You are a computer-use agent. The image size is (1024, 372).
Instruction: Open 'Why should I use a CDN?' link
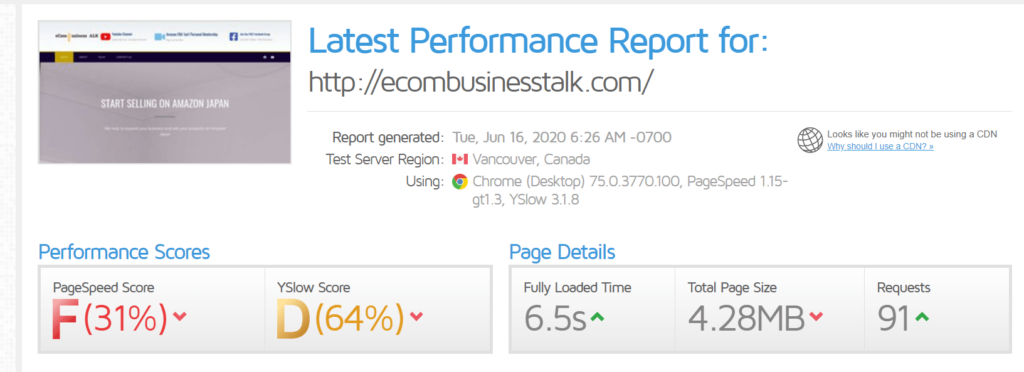(x=880, y=147)
